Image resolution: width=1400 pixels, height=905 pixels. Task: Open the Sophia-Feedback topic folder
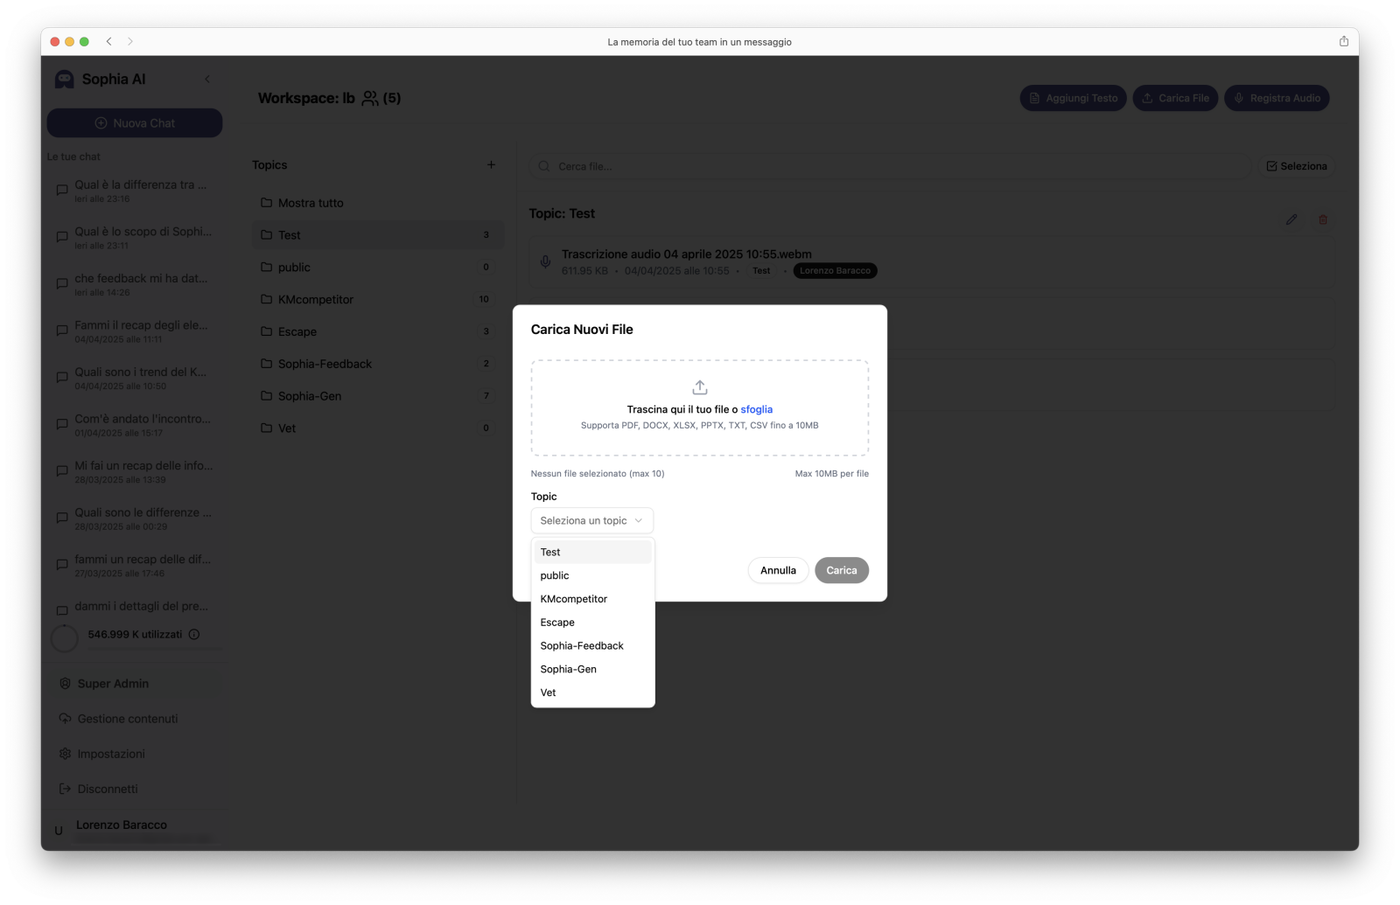[x=378, y=364]
